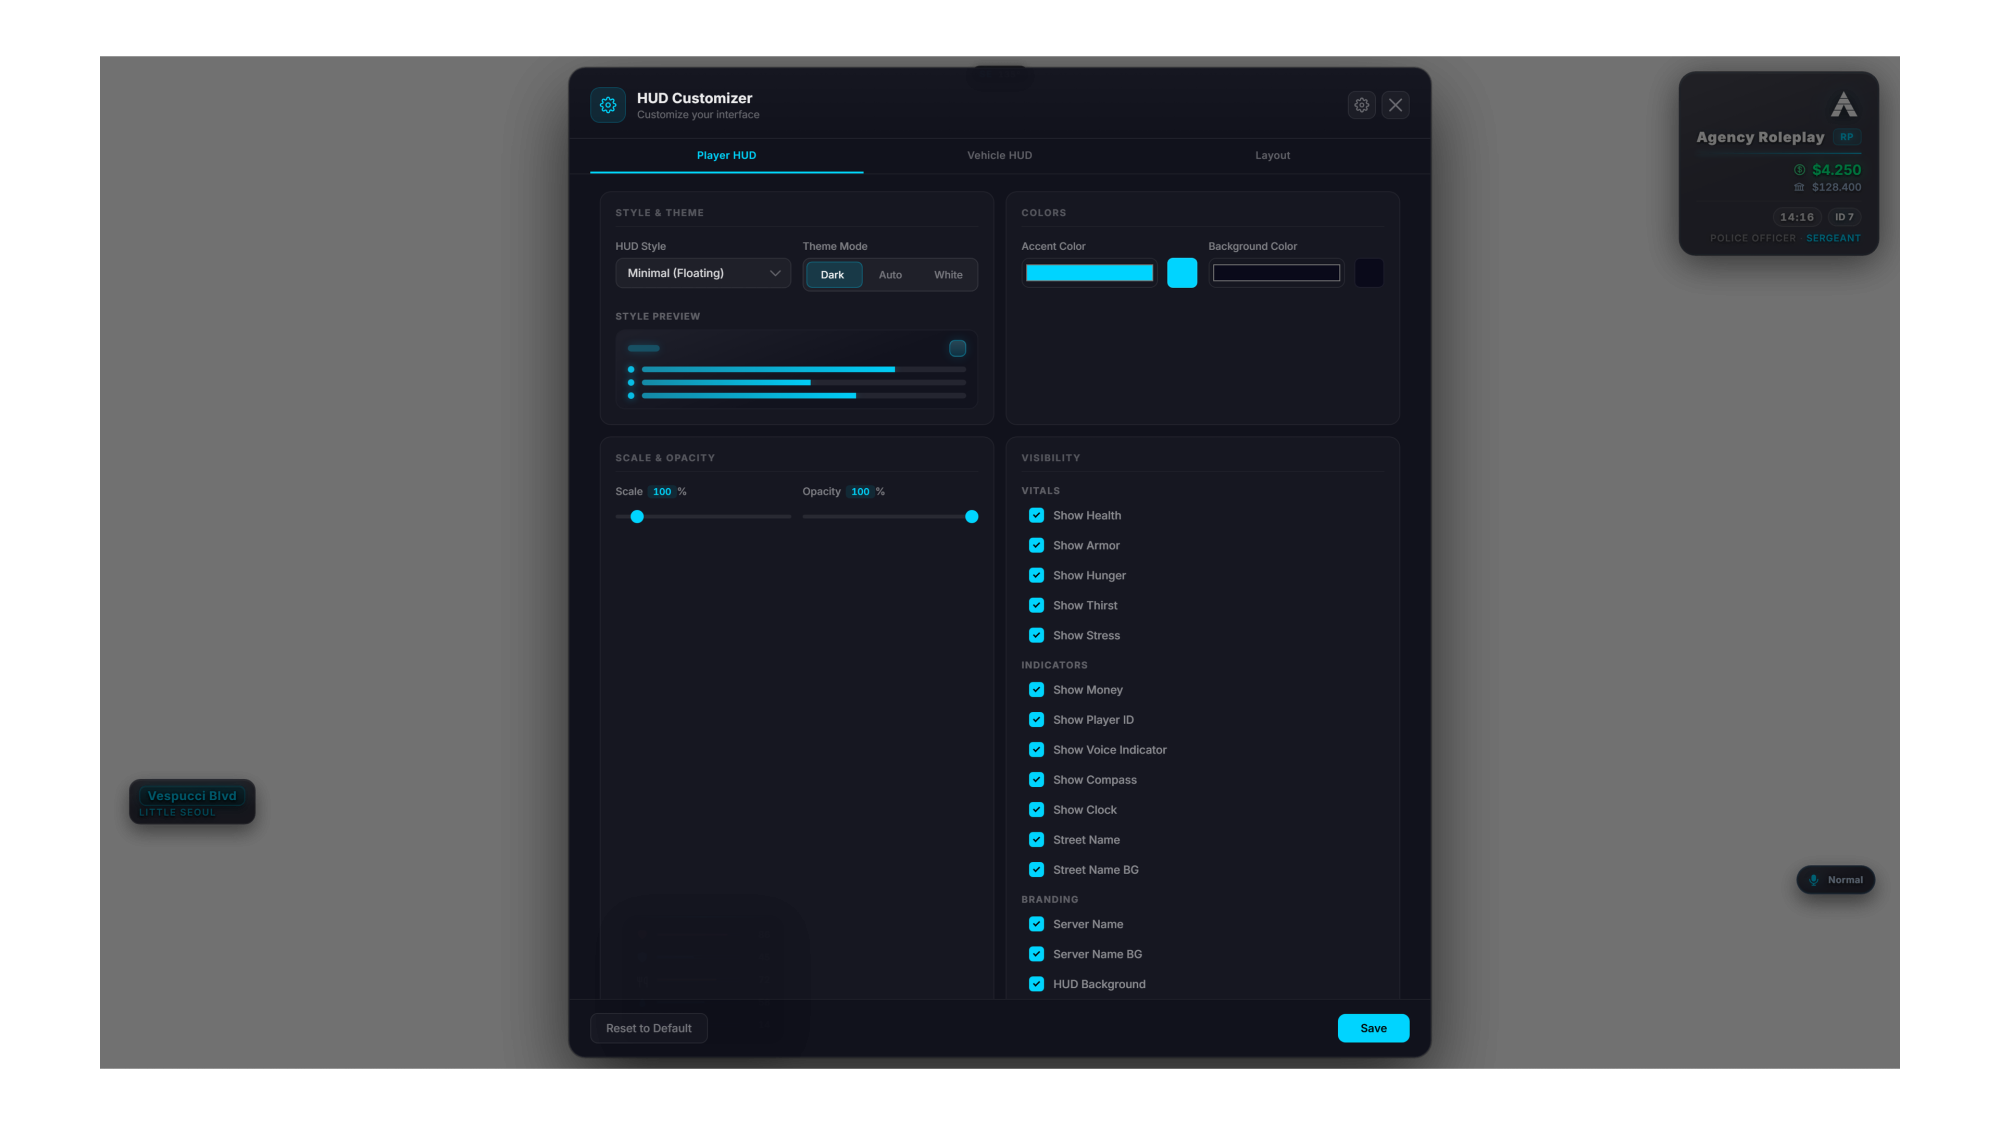Choose the Auto theme mode

coord(890,275)
